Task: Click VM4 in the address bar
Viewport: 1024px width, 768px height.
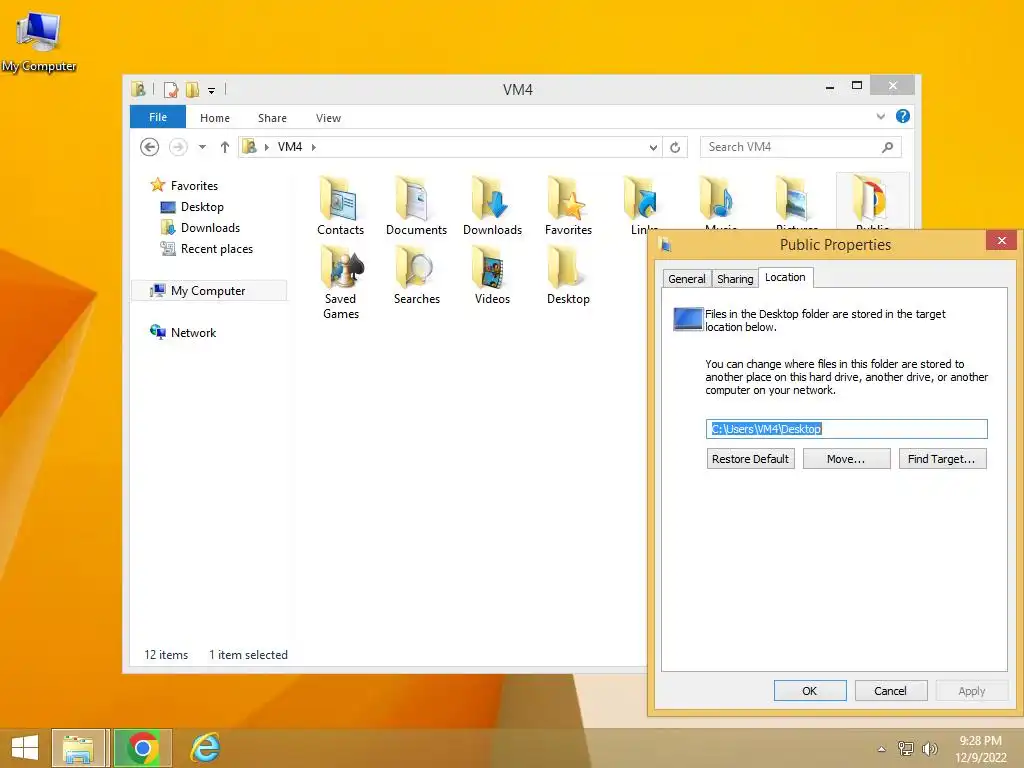Action: (x=290, y=147)
